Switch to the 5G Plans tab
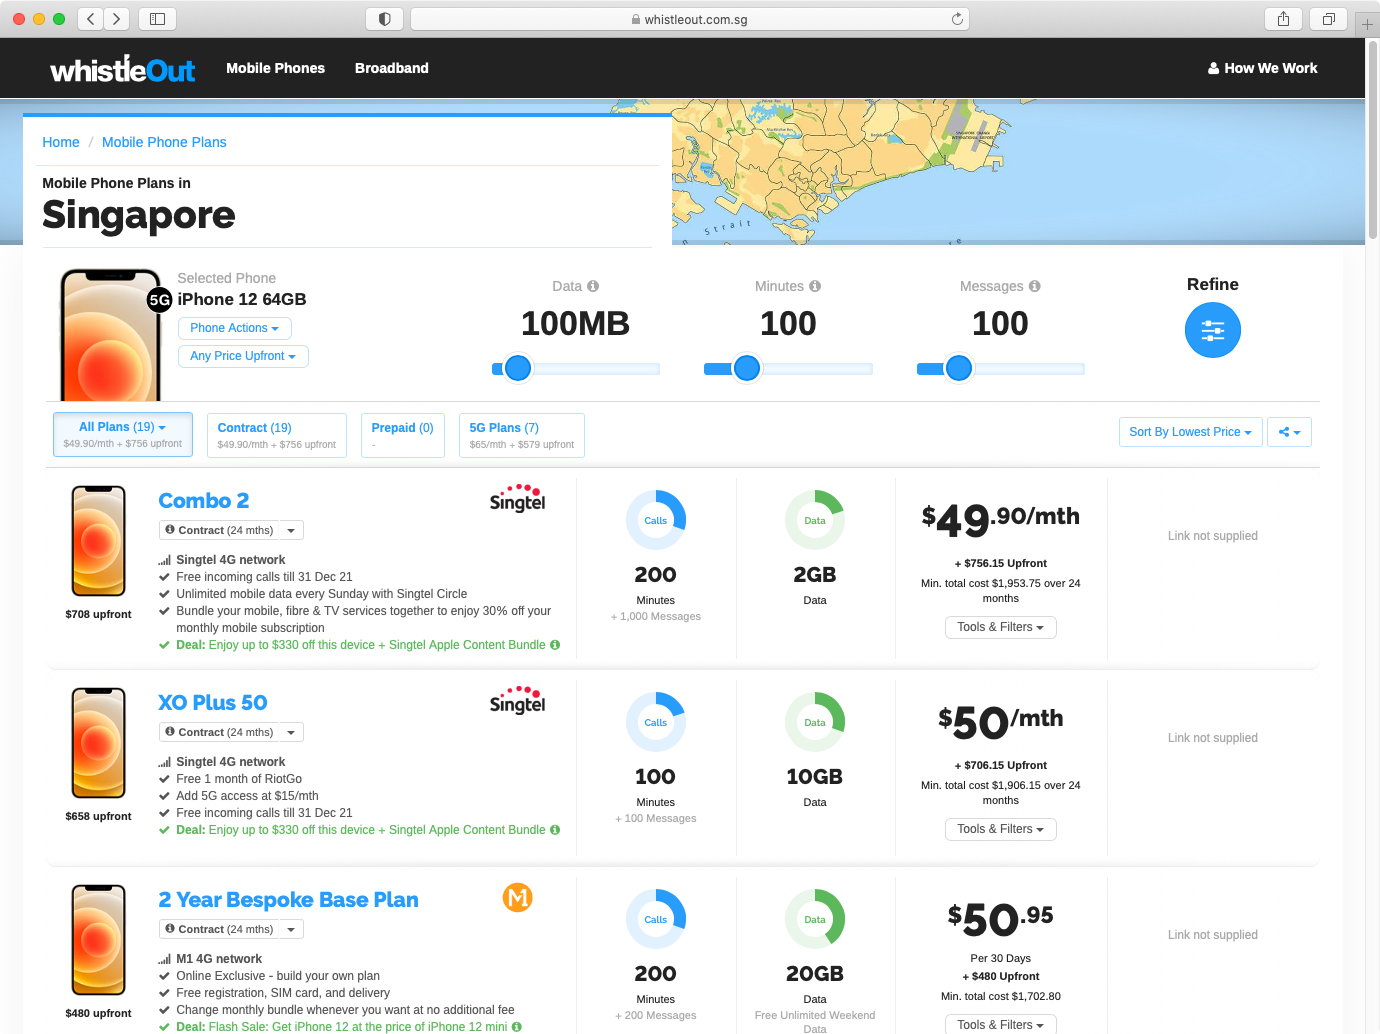 (x=521, y=435)
